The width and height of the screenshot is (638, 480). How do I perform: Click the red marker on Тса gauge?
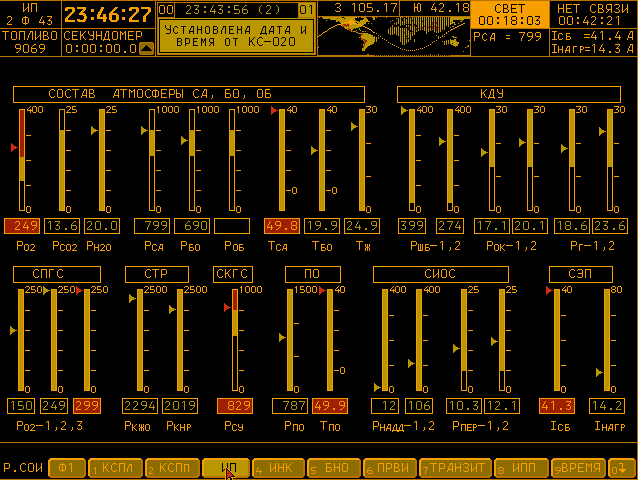[274, 111]
